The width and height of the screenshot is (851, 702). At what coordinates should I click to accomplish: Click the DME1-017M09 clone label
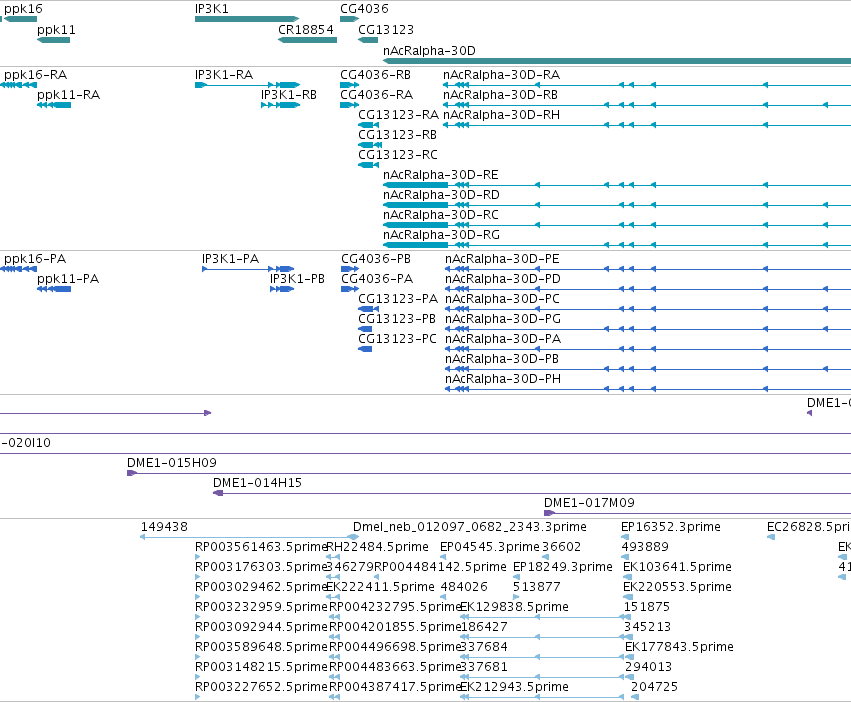(x=589, y=503)
